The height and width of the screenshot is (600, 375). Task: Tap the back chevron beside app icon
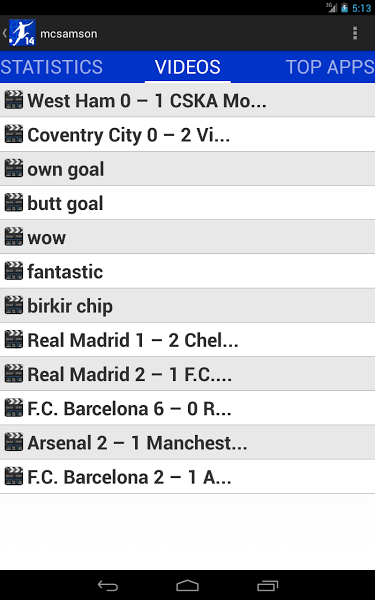pos(5,33)
